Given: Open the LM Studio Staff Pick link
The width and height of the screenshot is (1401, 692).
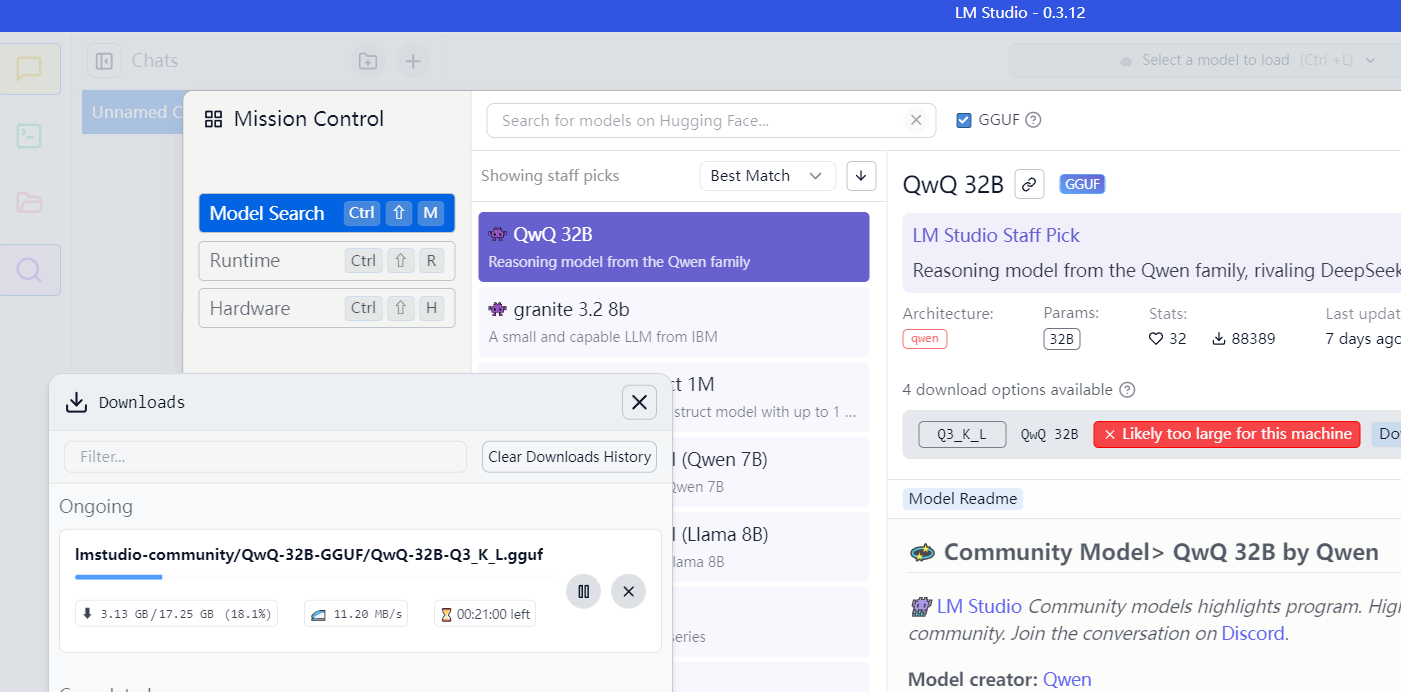Looking at the screenshot, I should (x=996, y=236).
